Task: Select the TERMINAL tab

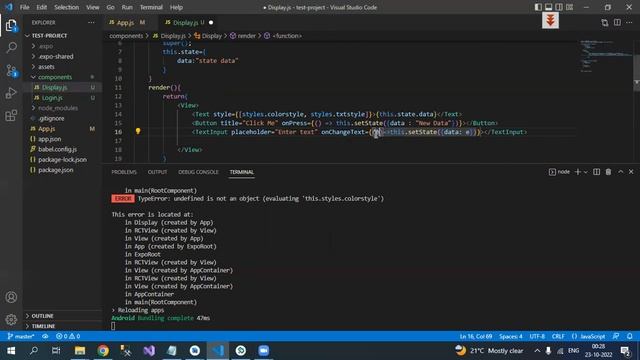Action: point(242,172)
